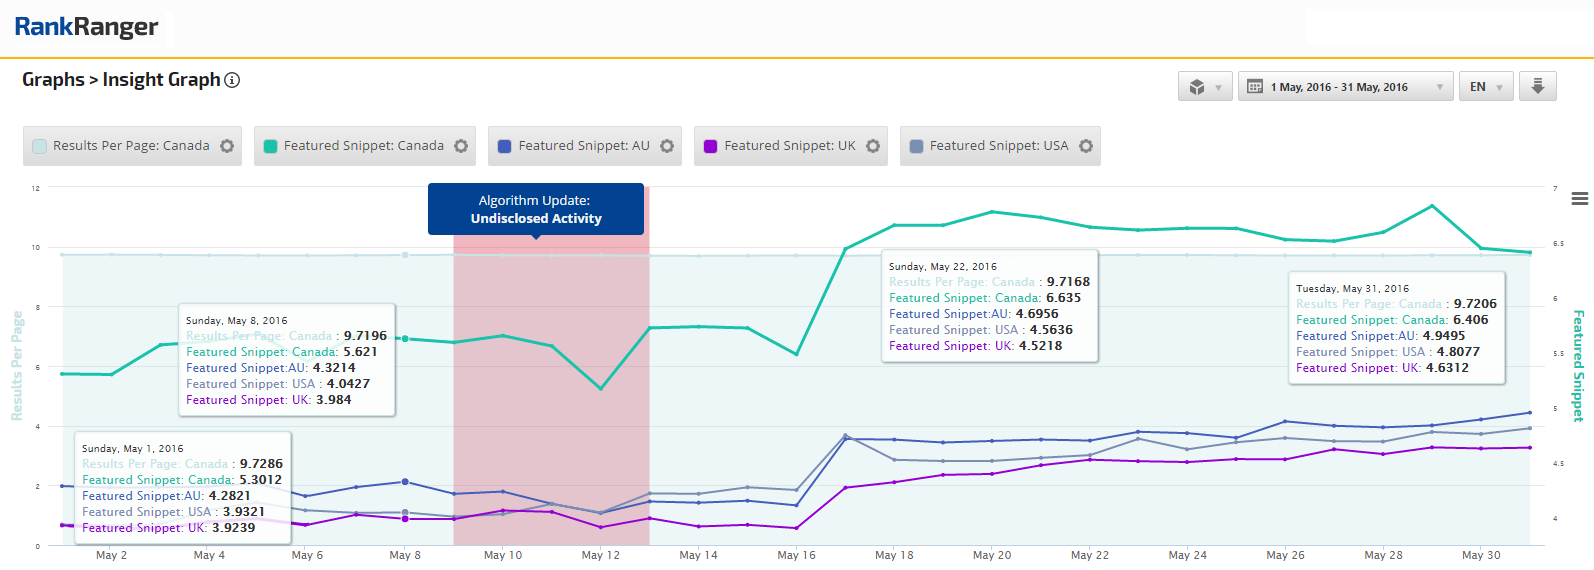Click the Featured Snippet: Canada teal swatch
Screen dimensions: 1594x570
270,146
